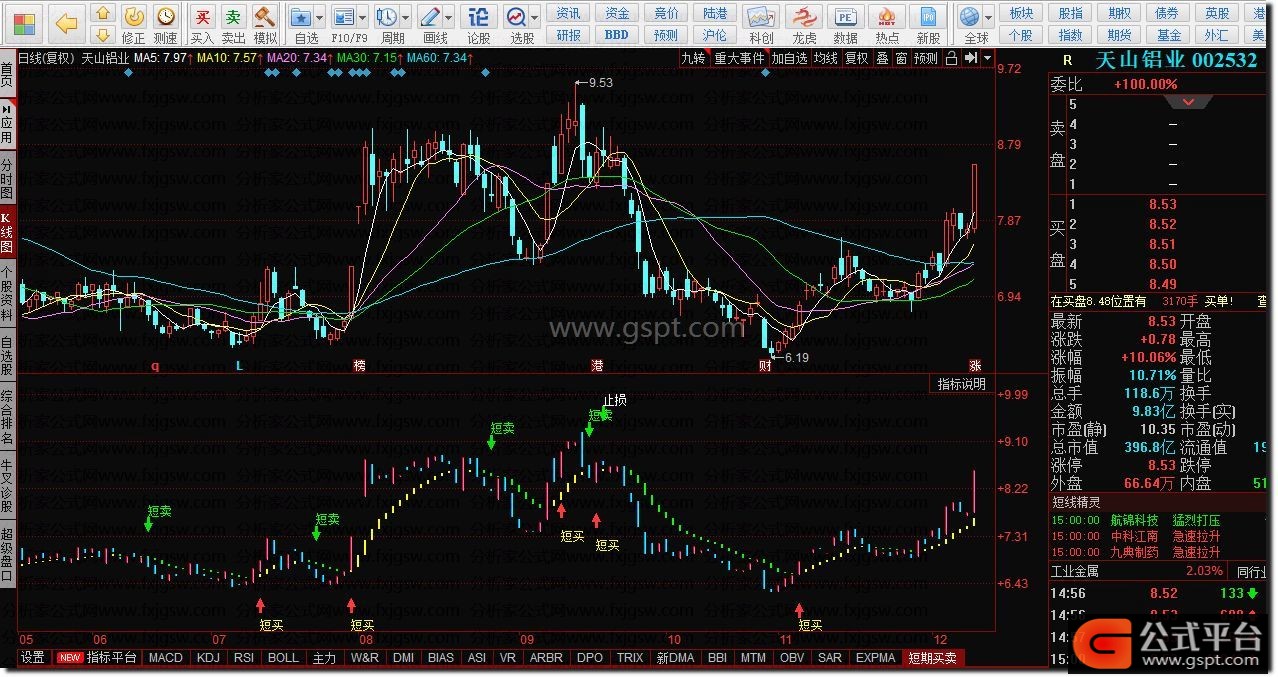Select the BOLL indicator tab

[x=283, y=658]
